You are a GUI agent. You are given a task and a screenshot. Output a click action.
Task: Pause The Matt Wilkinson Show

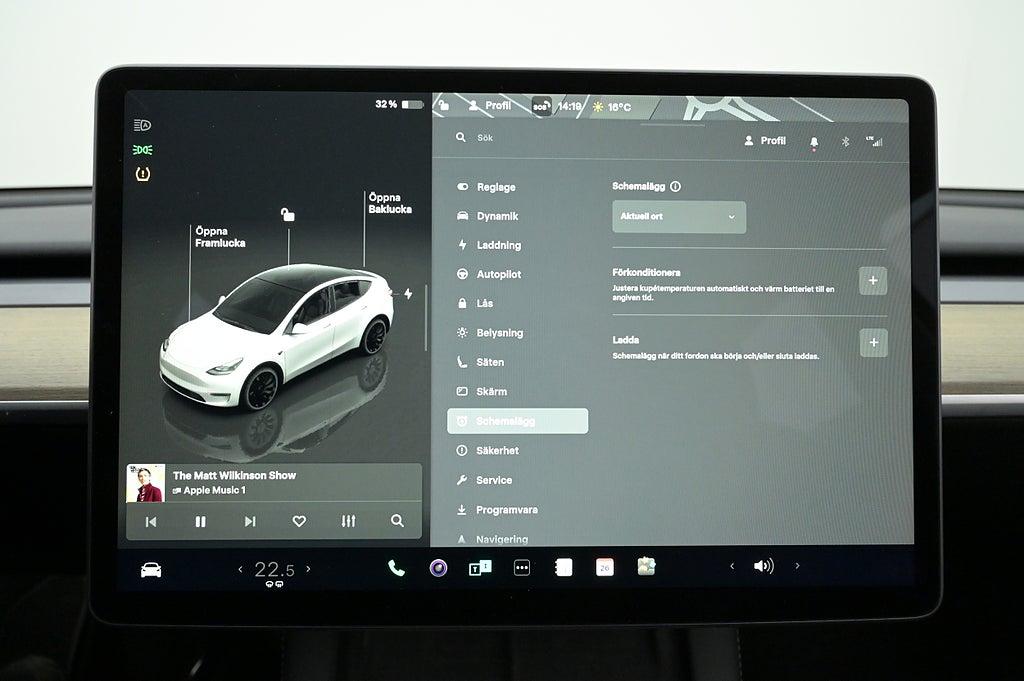pos(200,521)
